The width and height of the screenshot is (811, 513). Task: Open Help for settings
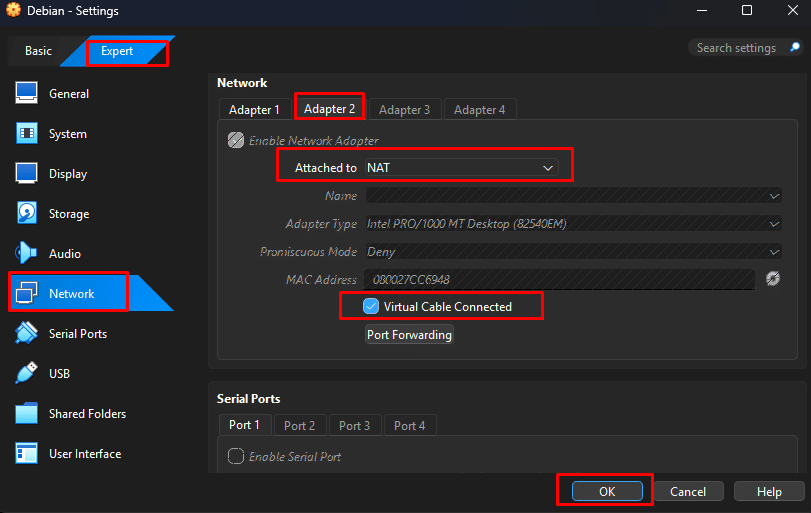769,491
